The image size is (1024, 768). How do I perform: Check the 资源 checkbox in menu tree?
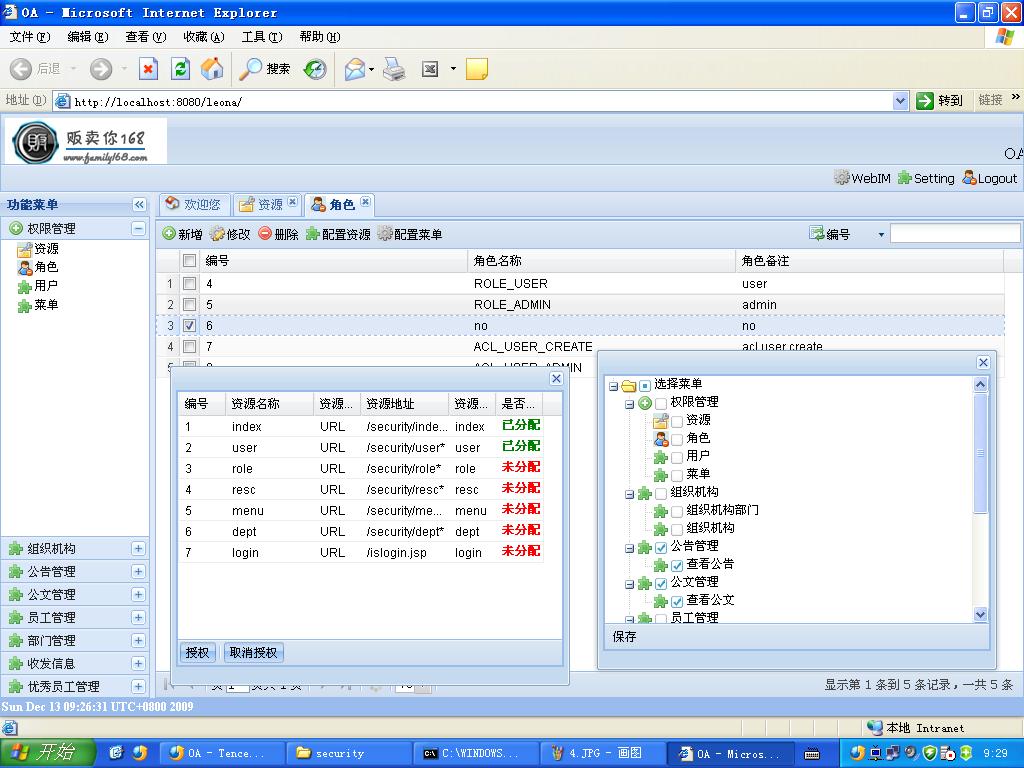pos(677,421)
